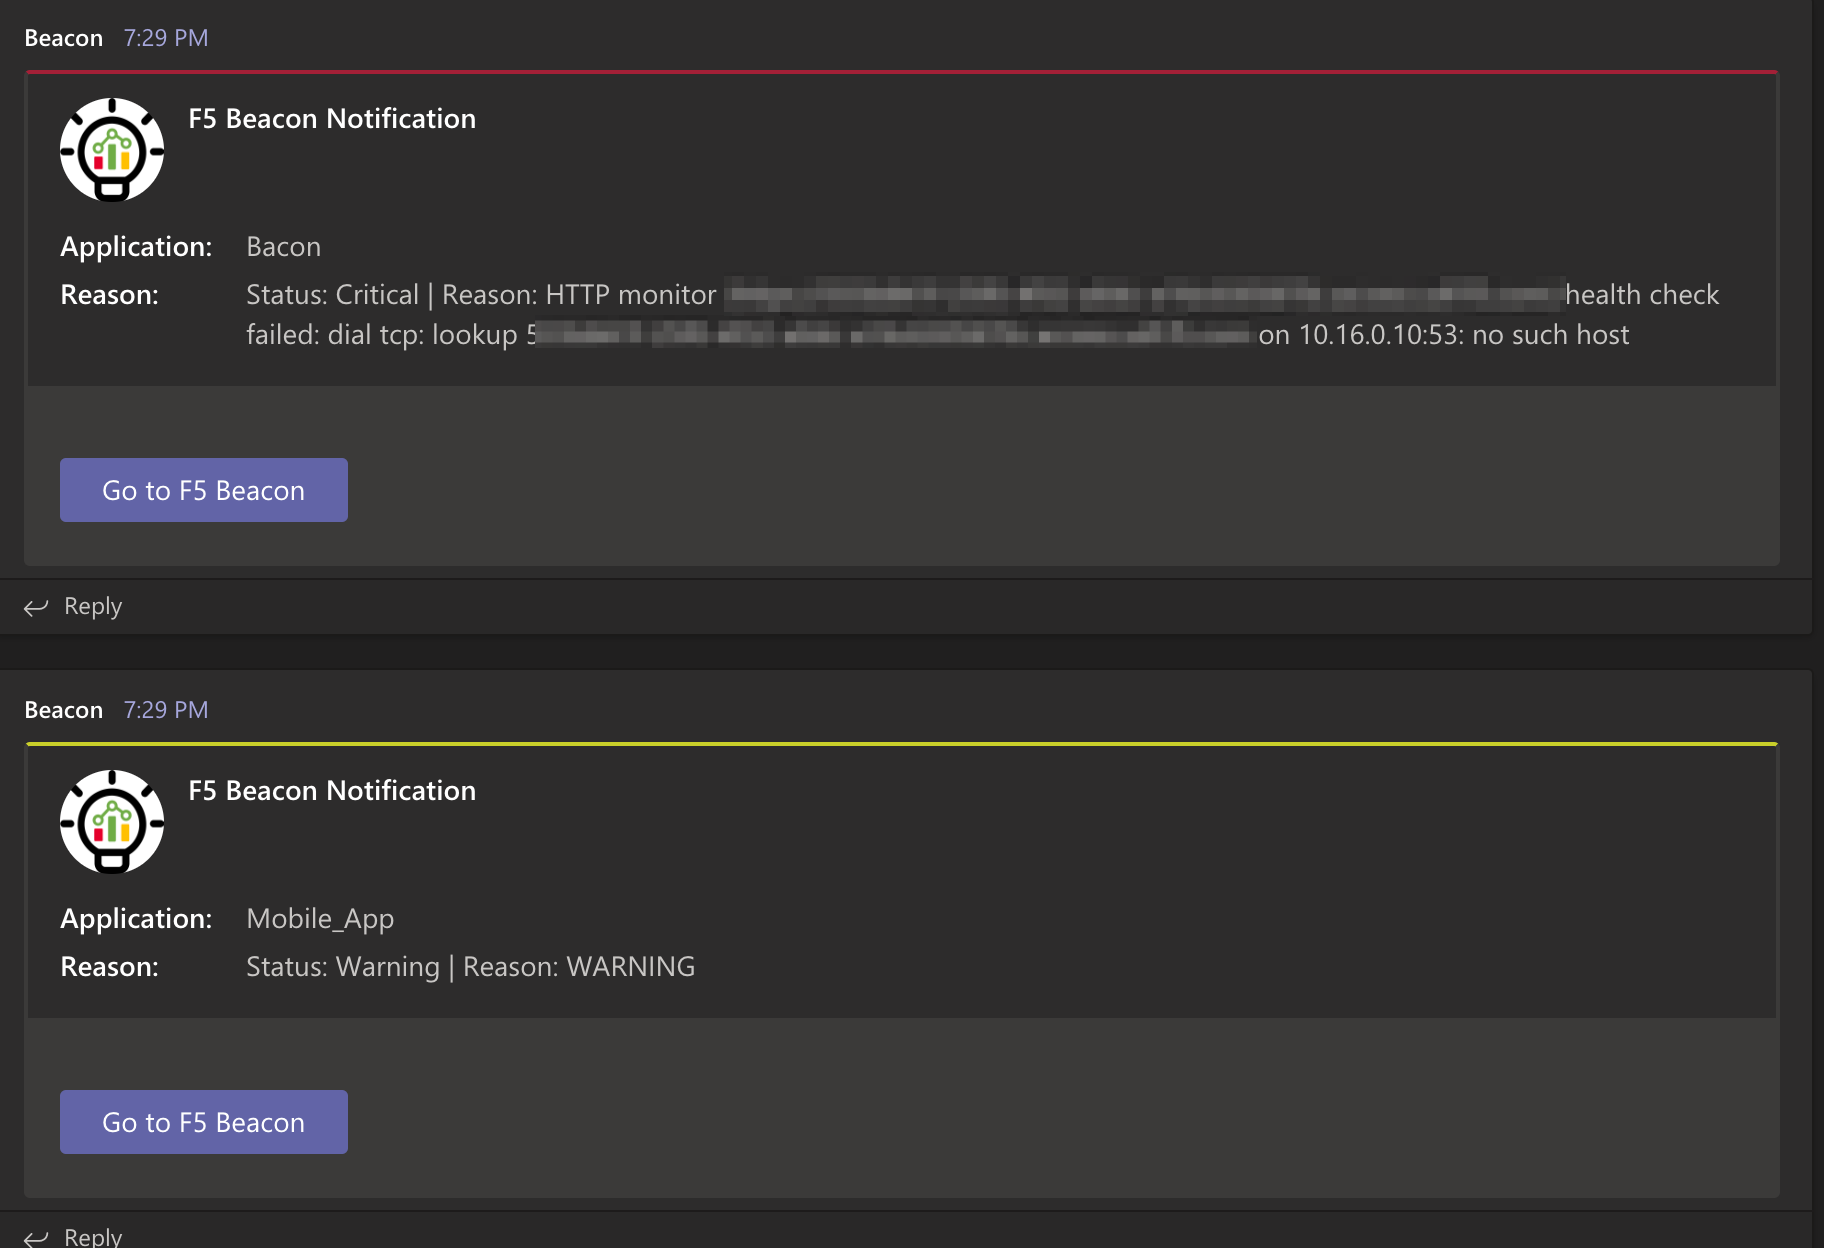
Task: Click the application name Mobile_App
Action: pyautogui.click(x=320, y=919)
